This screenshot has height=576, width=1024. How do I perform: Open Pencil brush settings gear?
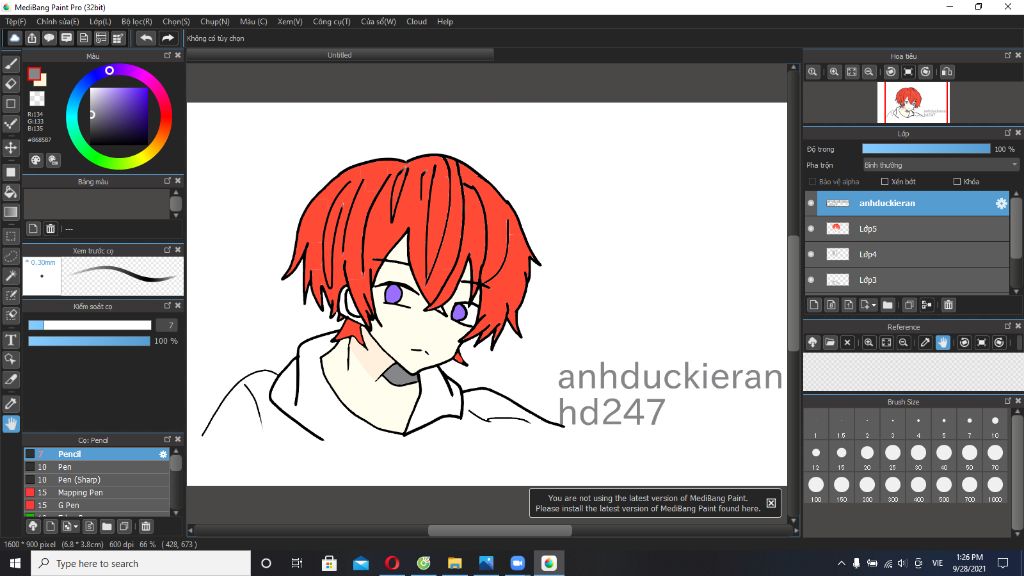click(163, 454)
